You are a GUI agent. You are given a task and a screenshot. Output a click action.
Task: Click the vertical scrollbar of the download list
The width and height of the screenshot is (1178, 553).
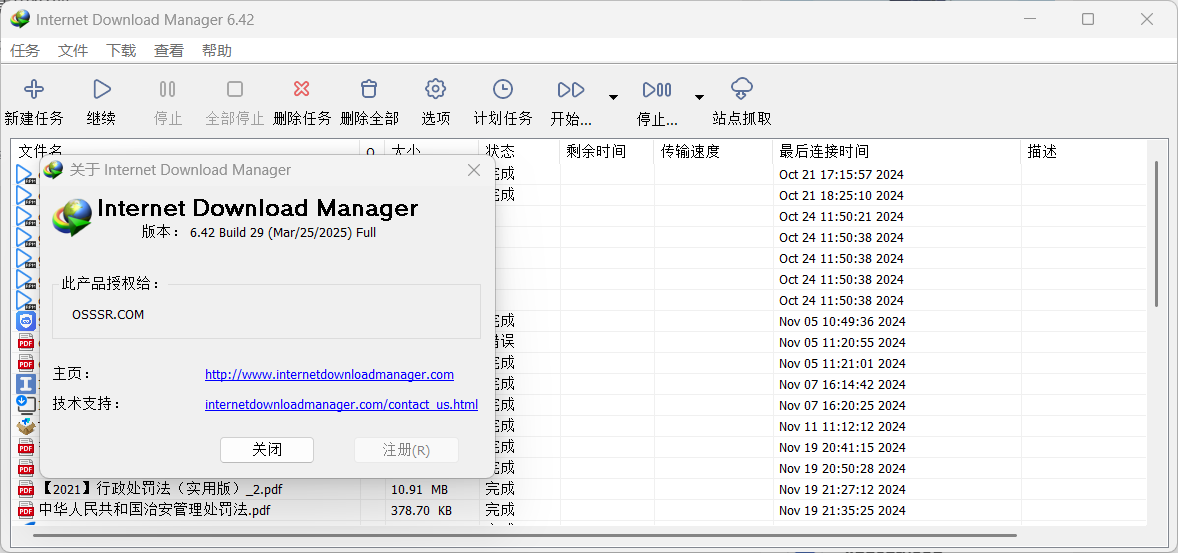coord(1158,233)
